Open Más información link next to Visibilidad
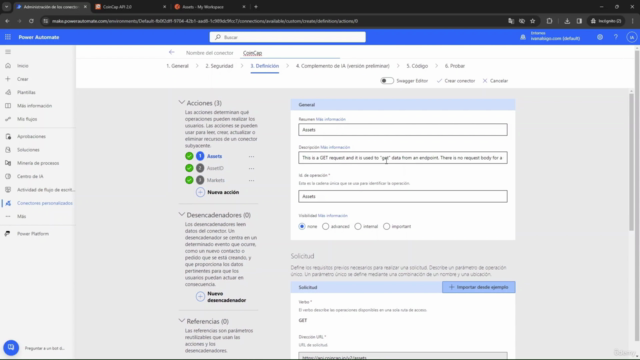 pyautogui.click(x=333, y=216)
